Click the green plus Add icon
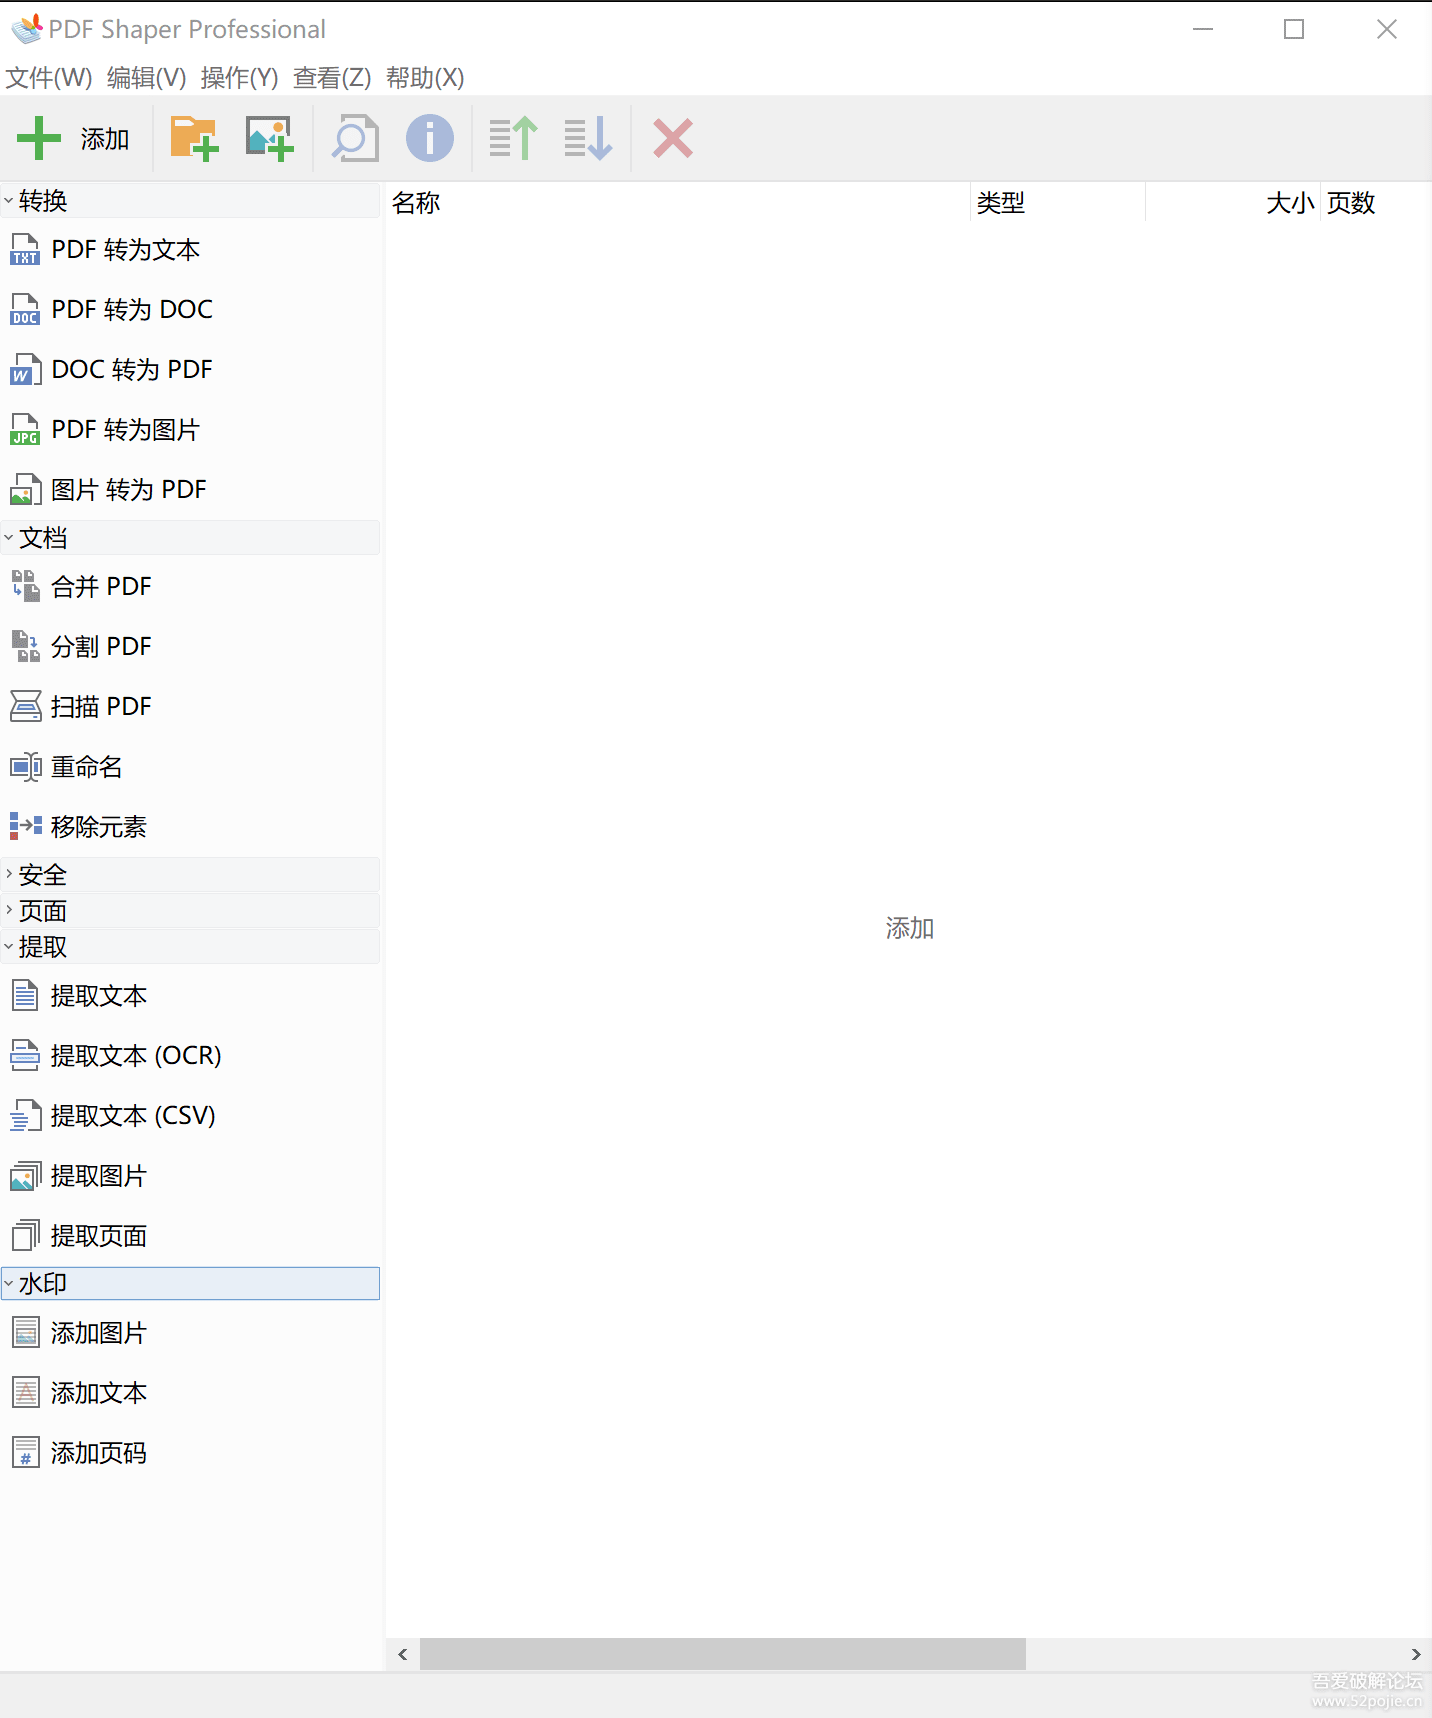The image size is (1432, 1718). tap(39, 138)
